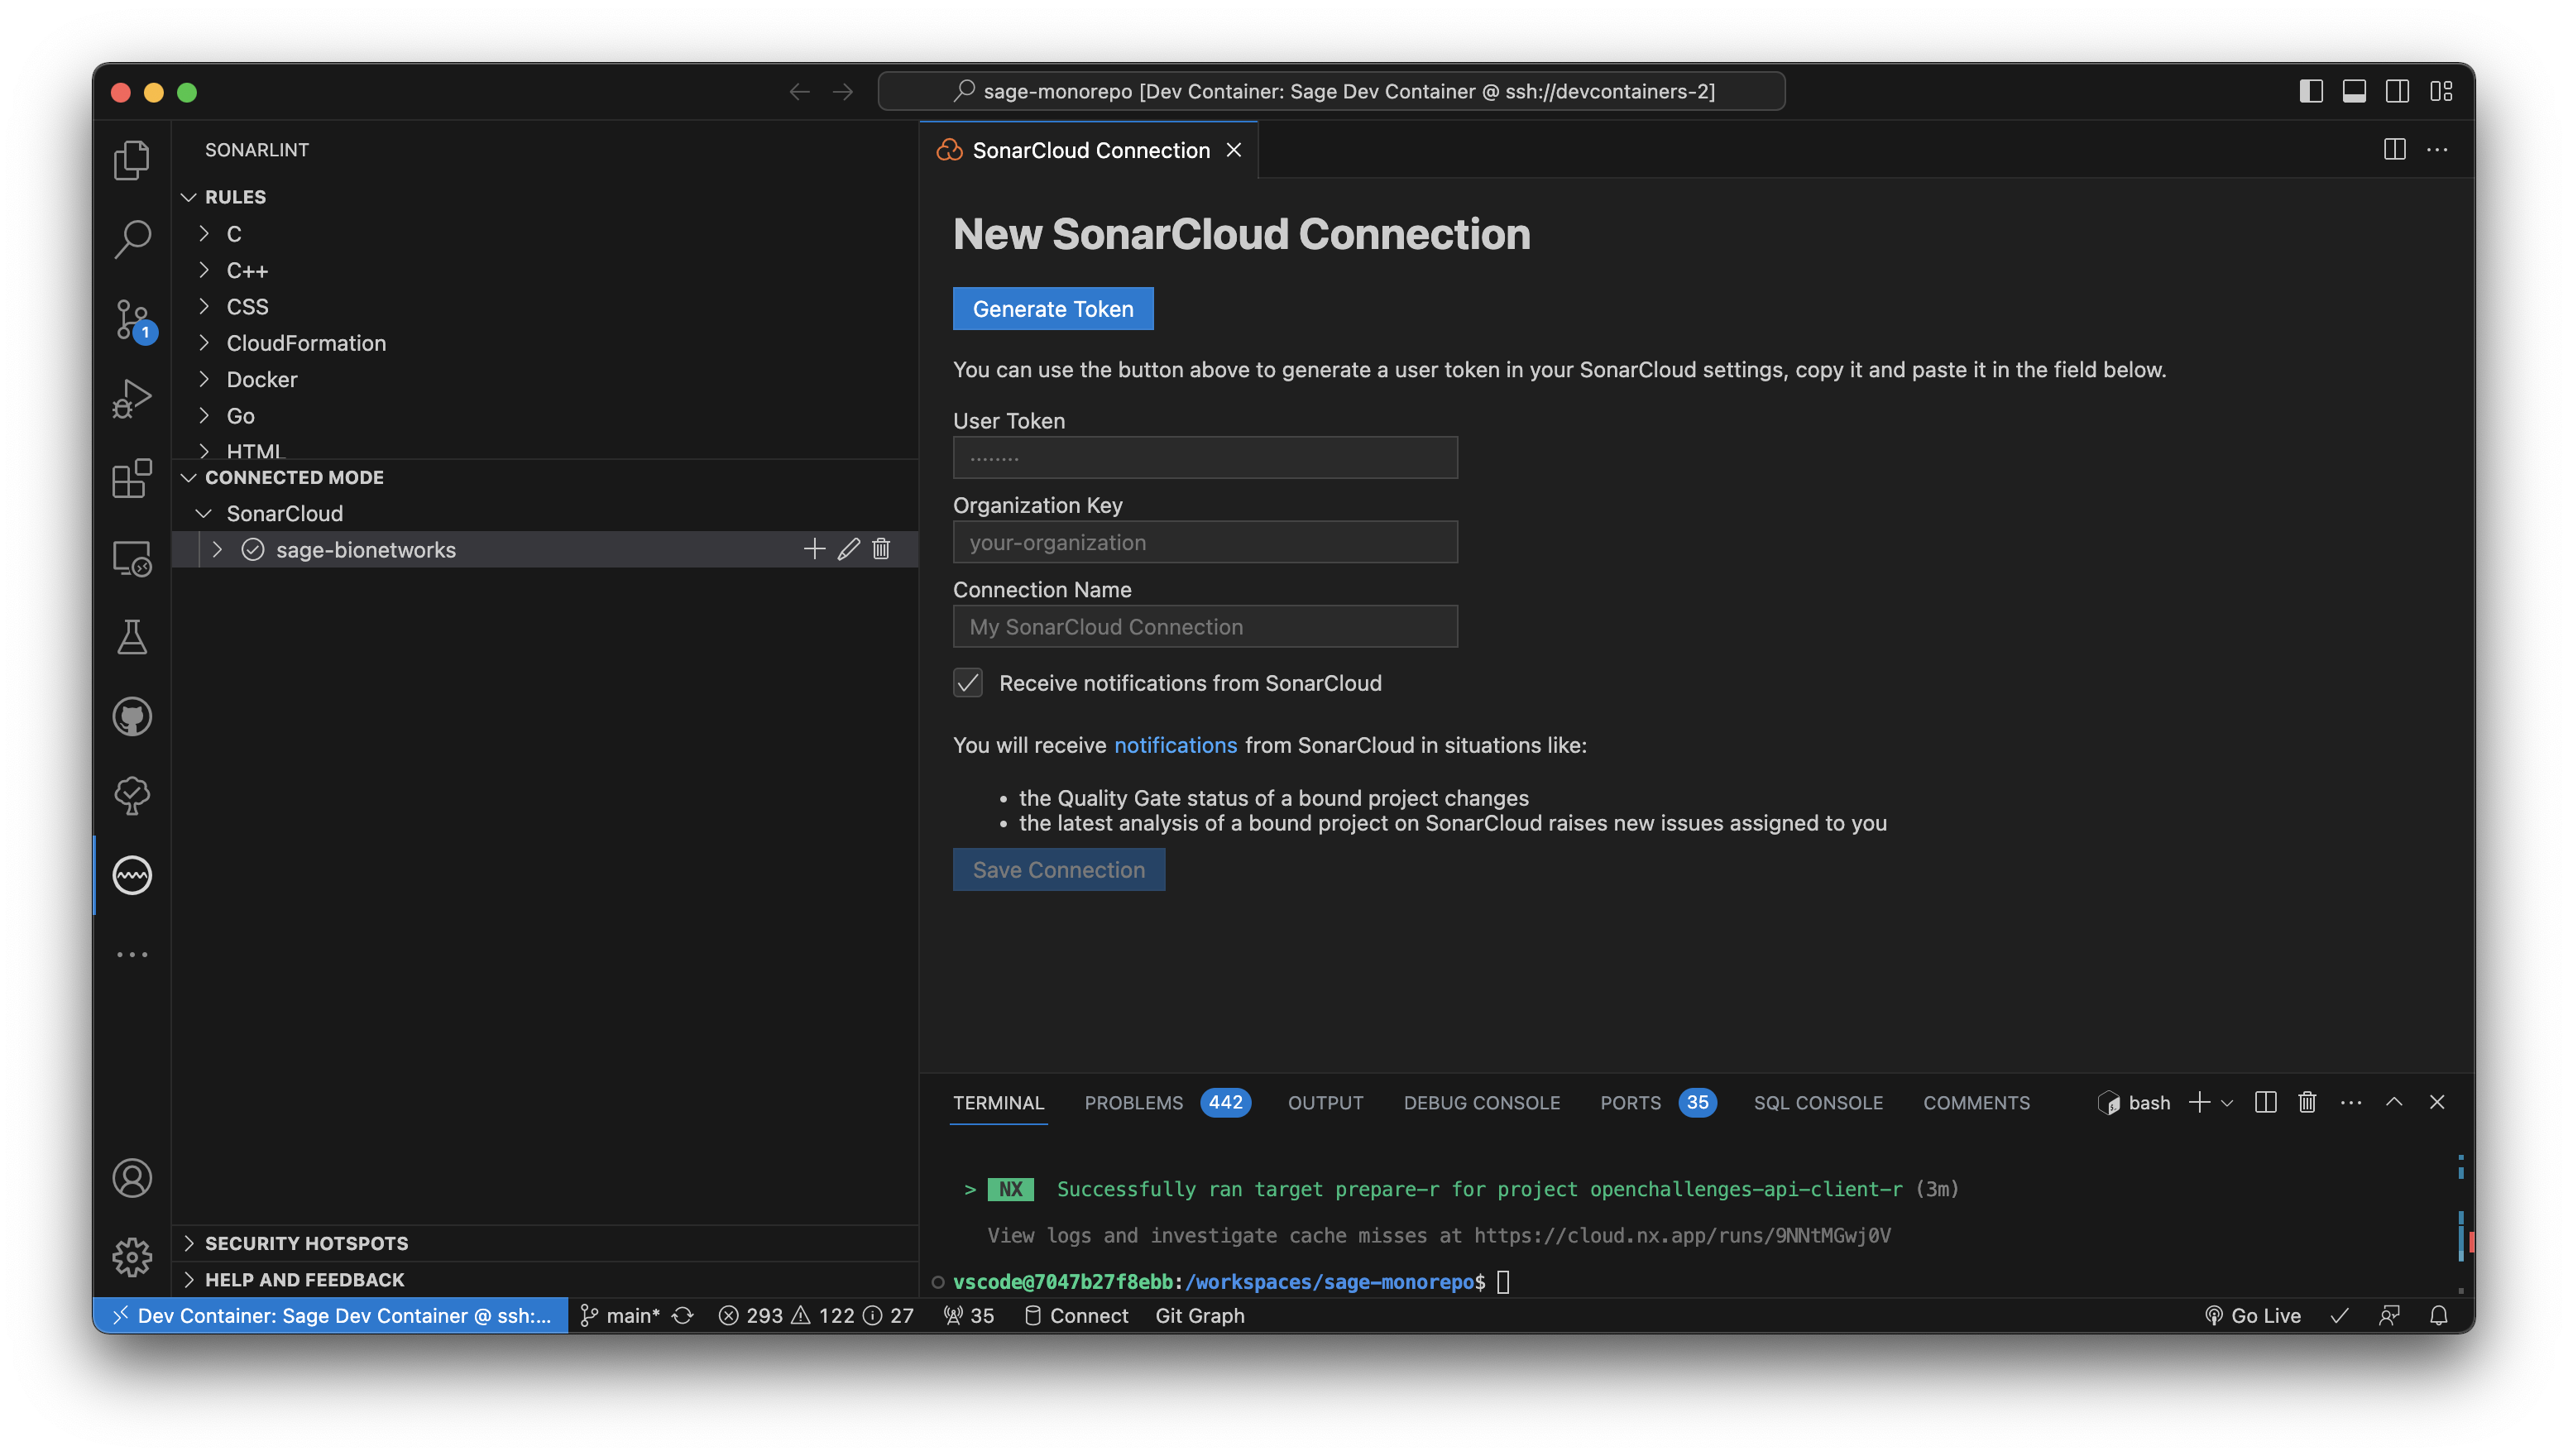The height and width of the screenshot is (1456, 2568).
Task: Select the Run and Debug icon
Action: pyautogui.click(x=131, y=397)
